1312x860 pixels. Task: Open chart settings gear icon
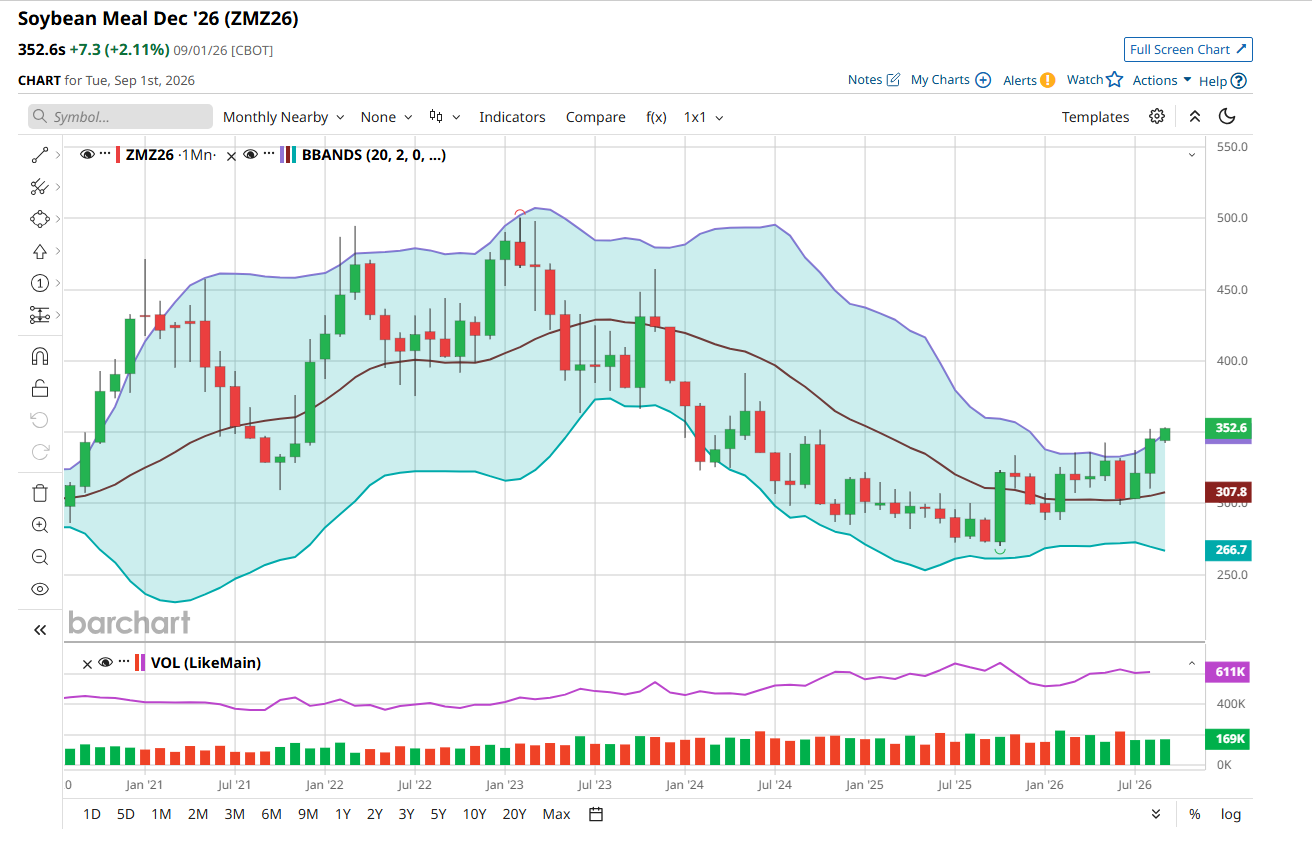pos(1157,117)
